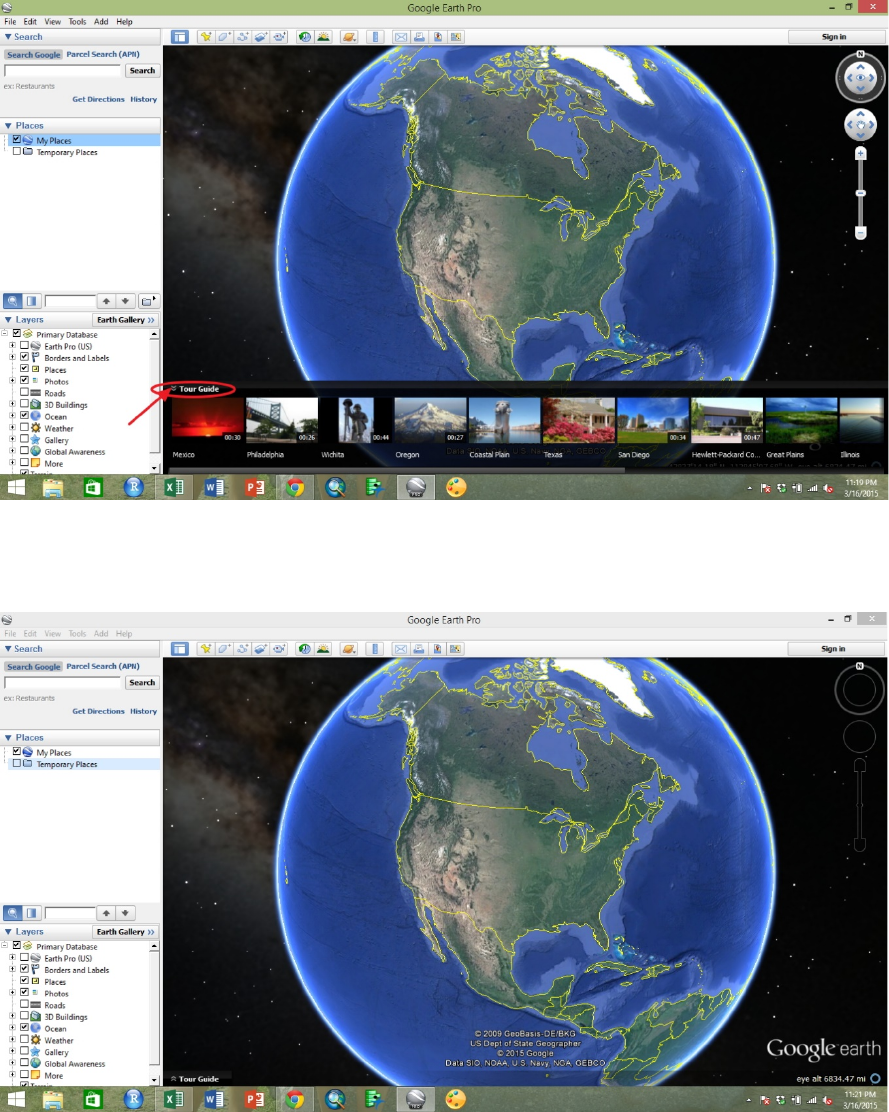View in Google Maps icon, upper screenshot
This screenshot has width=889, height=1112.
(x=456, y=37)
